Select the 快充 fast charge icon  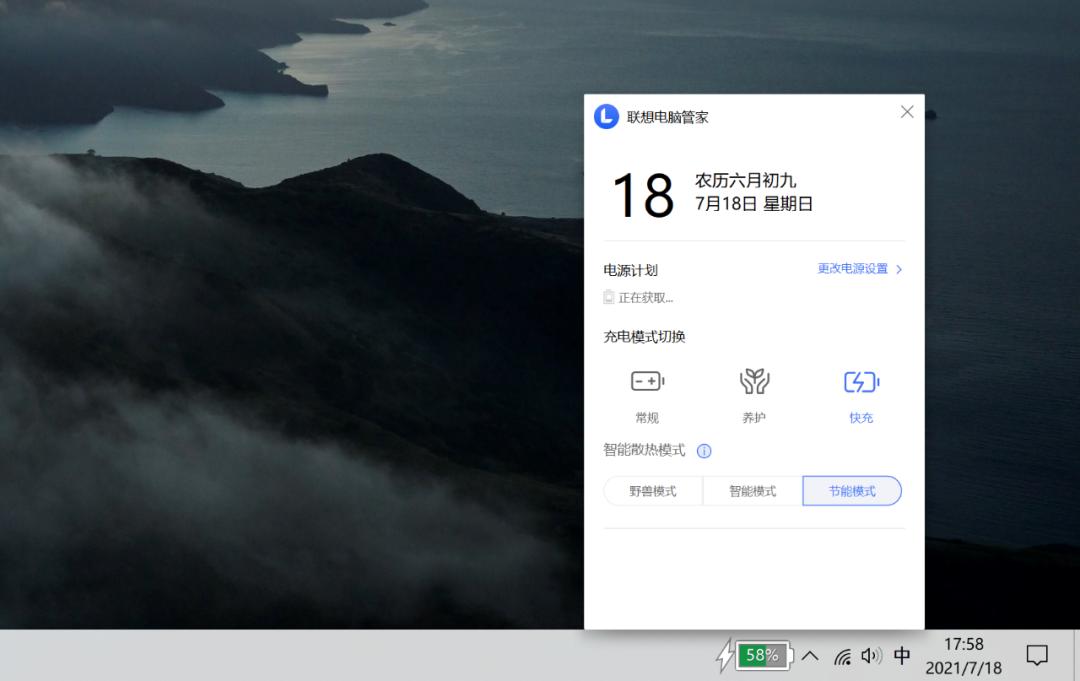pos(859,381)
